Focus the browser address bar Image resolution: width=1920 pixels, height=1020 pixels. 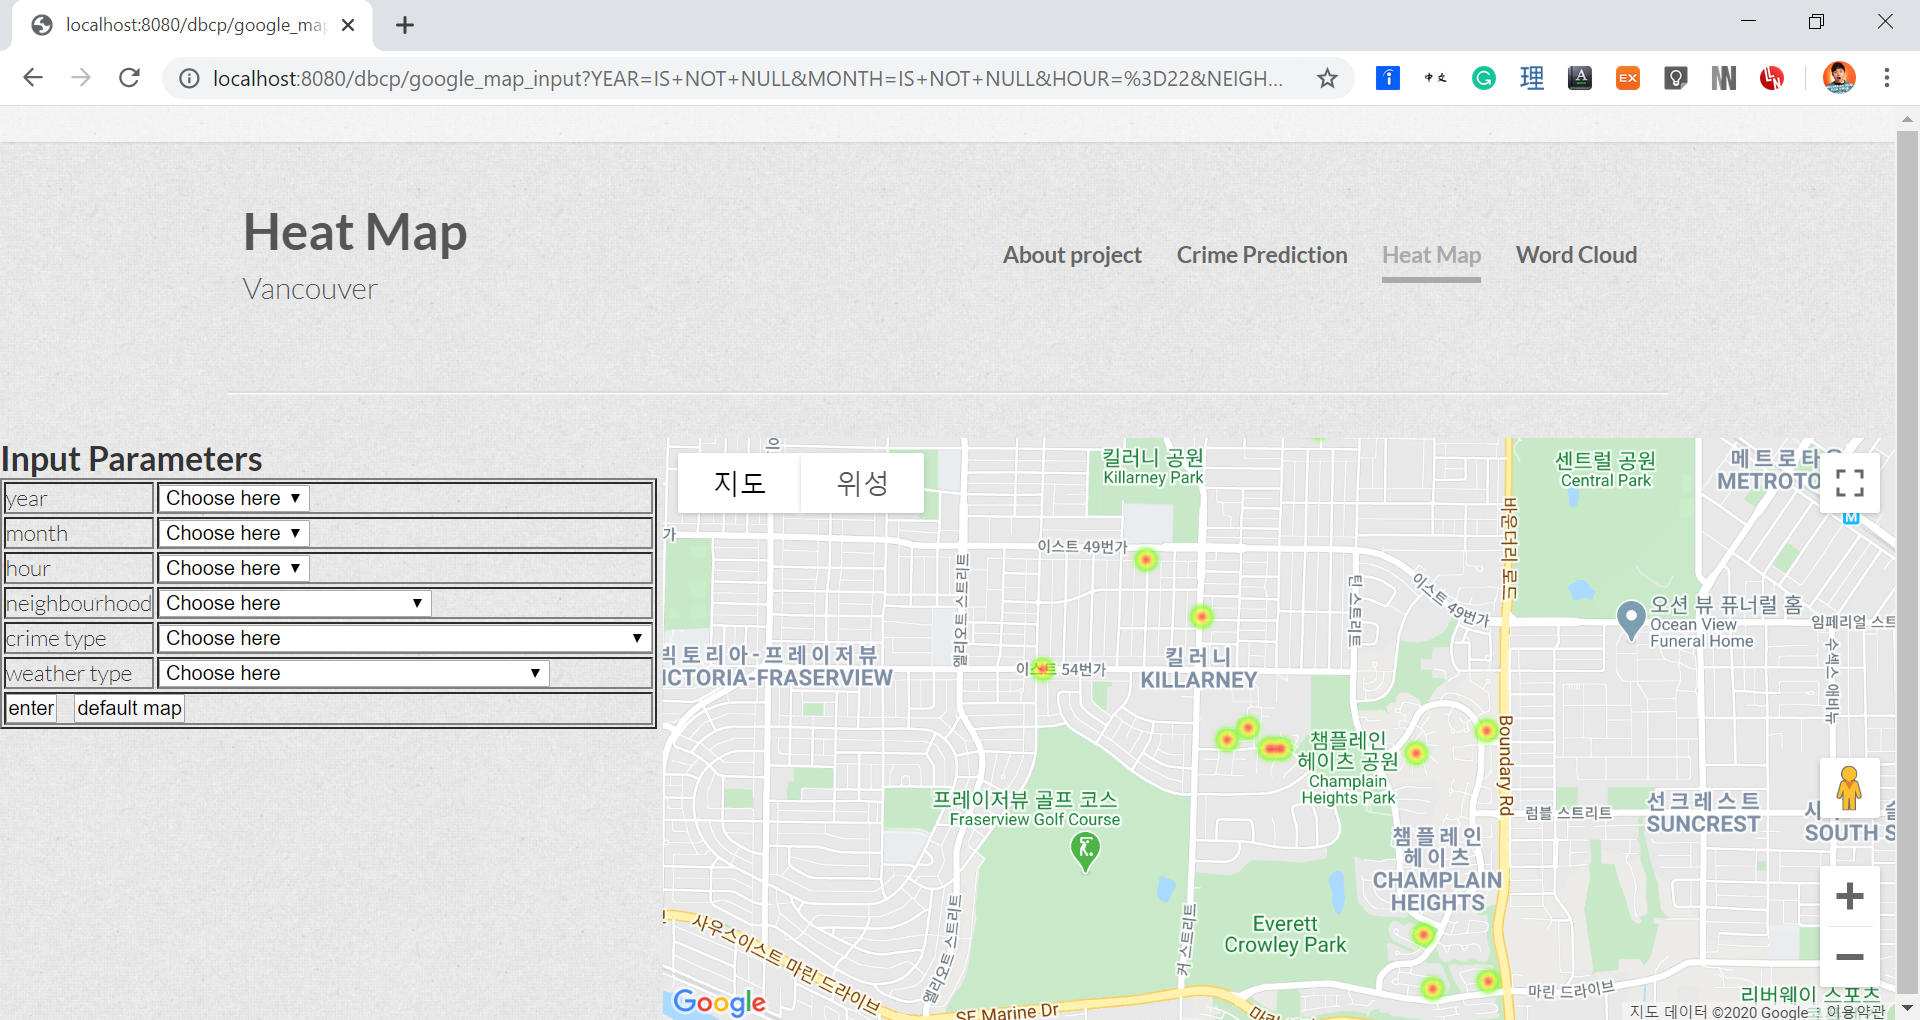(x=750, y=77)
